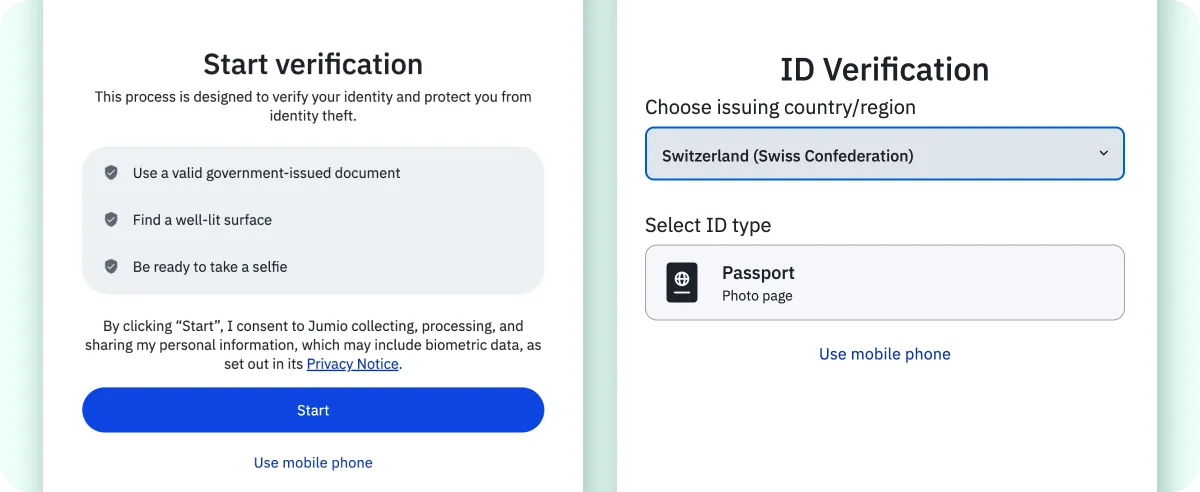Choose Passport as the ID type

(885, 283)
